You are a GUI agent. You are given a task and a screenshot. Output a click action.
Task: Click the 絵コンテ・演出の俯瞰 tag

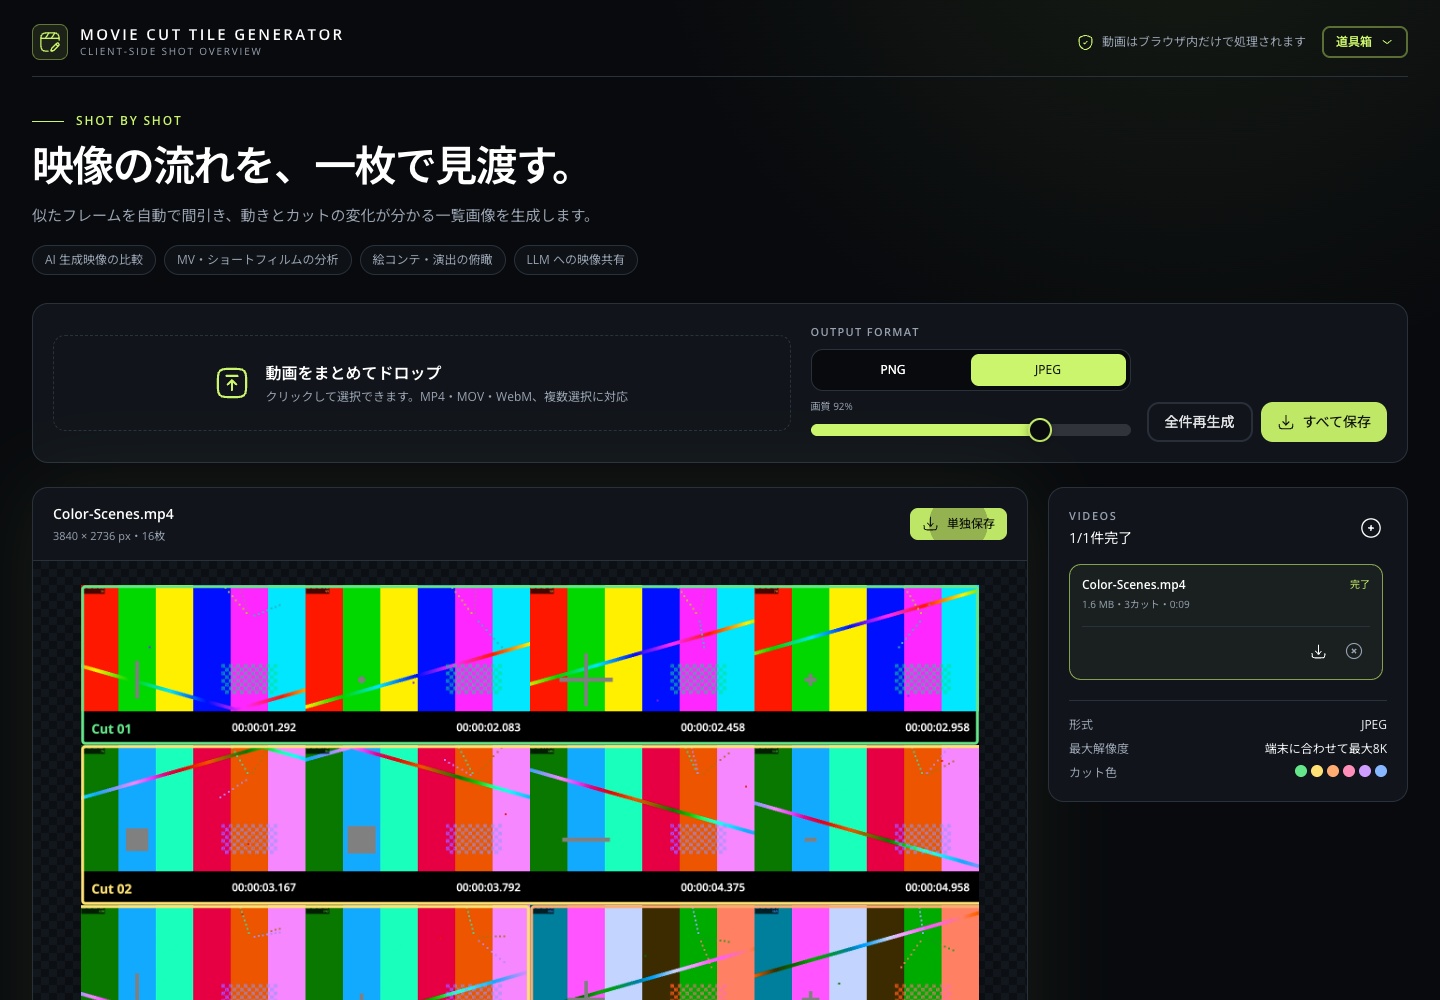(x=433, y=260)
